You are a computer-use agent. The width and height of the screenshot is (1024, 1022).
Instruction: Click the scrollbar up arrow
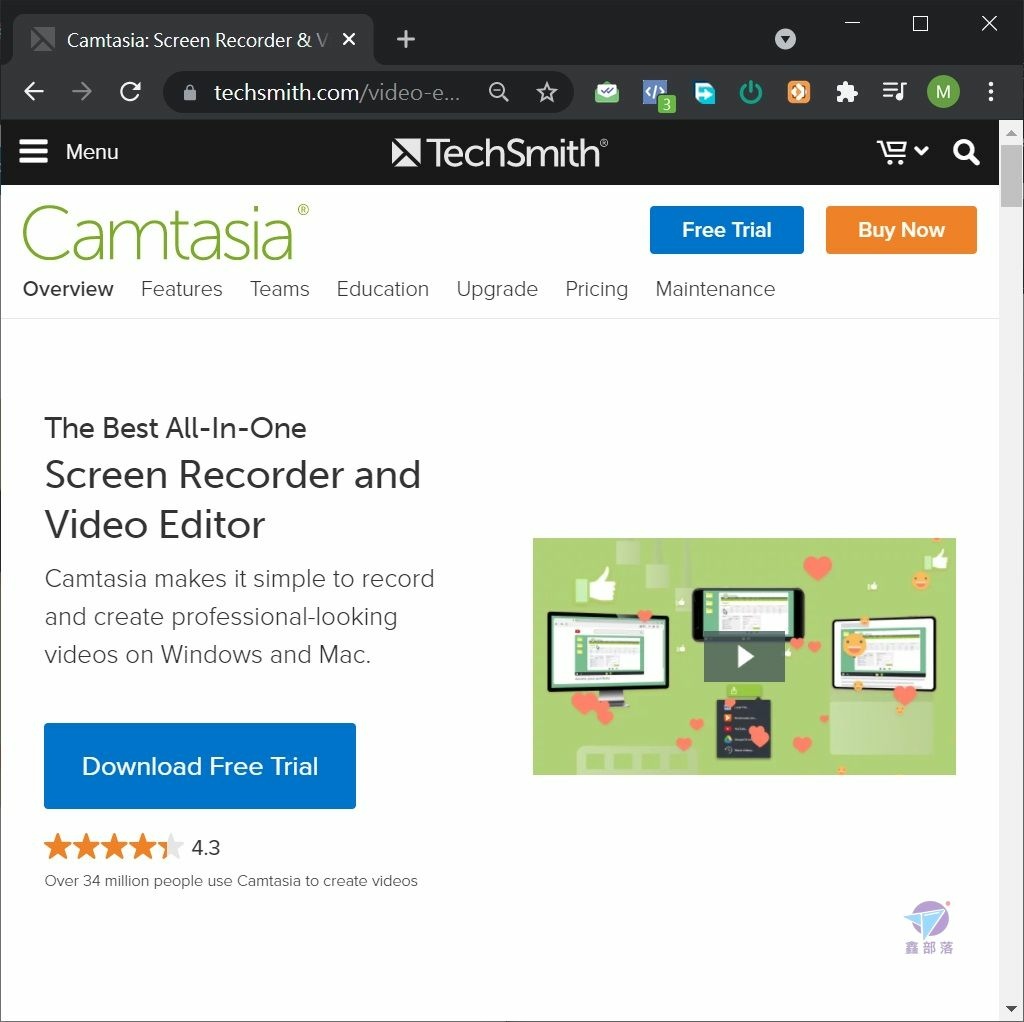click(x=1012, y=133)
